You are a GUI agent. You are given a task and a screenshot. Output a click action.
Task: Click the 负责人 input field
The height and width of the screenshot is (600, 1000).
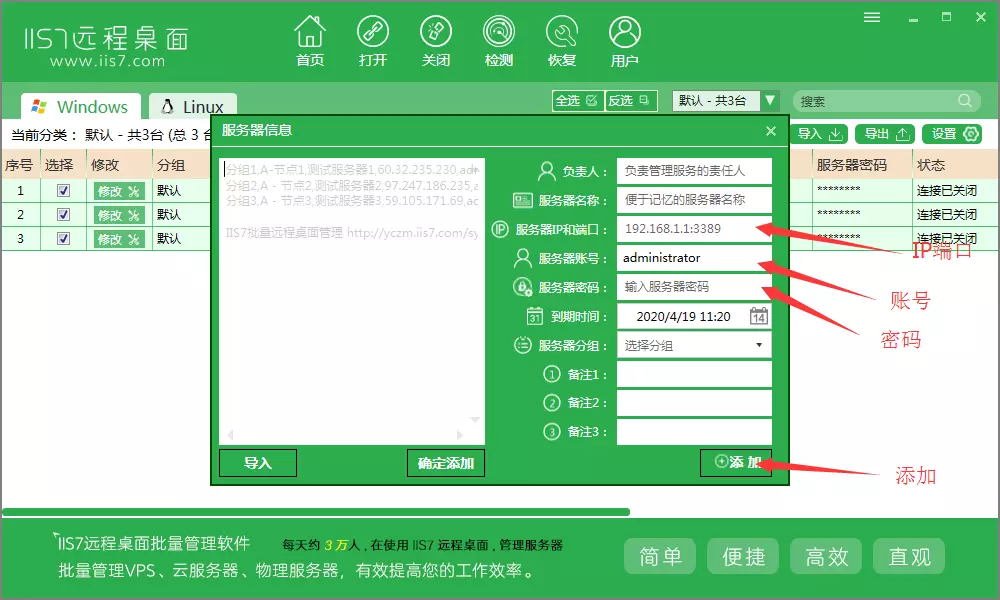tap(694, 171)
